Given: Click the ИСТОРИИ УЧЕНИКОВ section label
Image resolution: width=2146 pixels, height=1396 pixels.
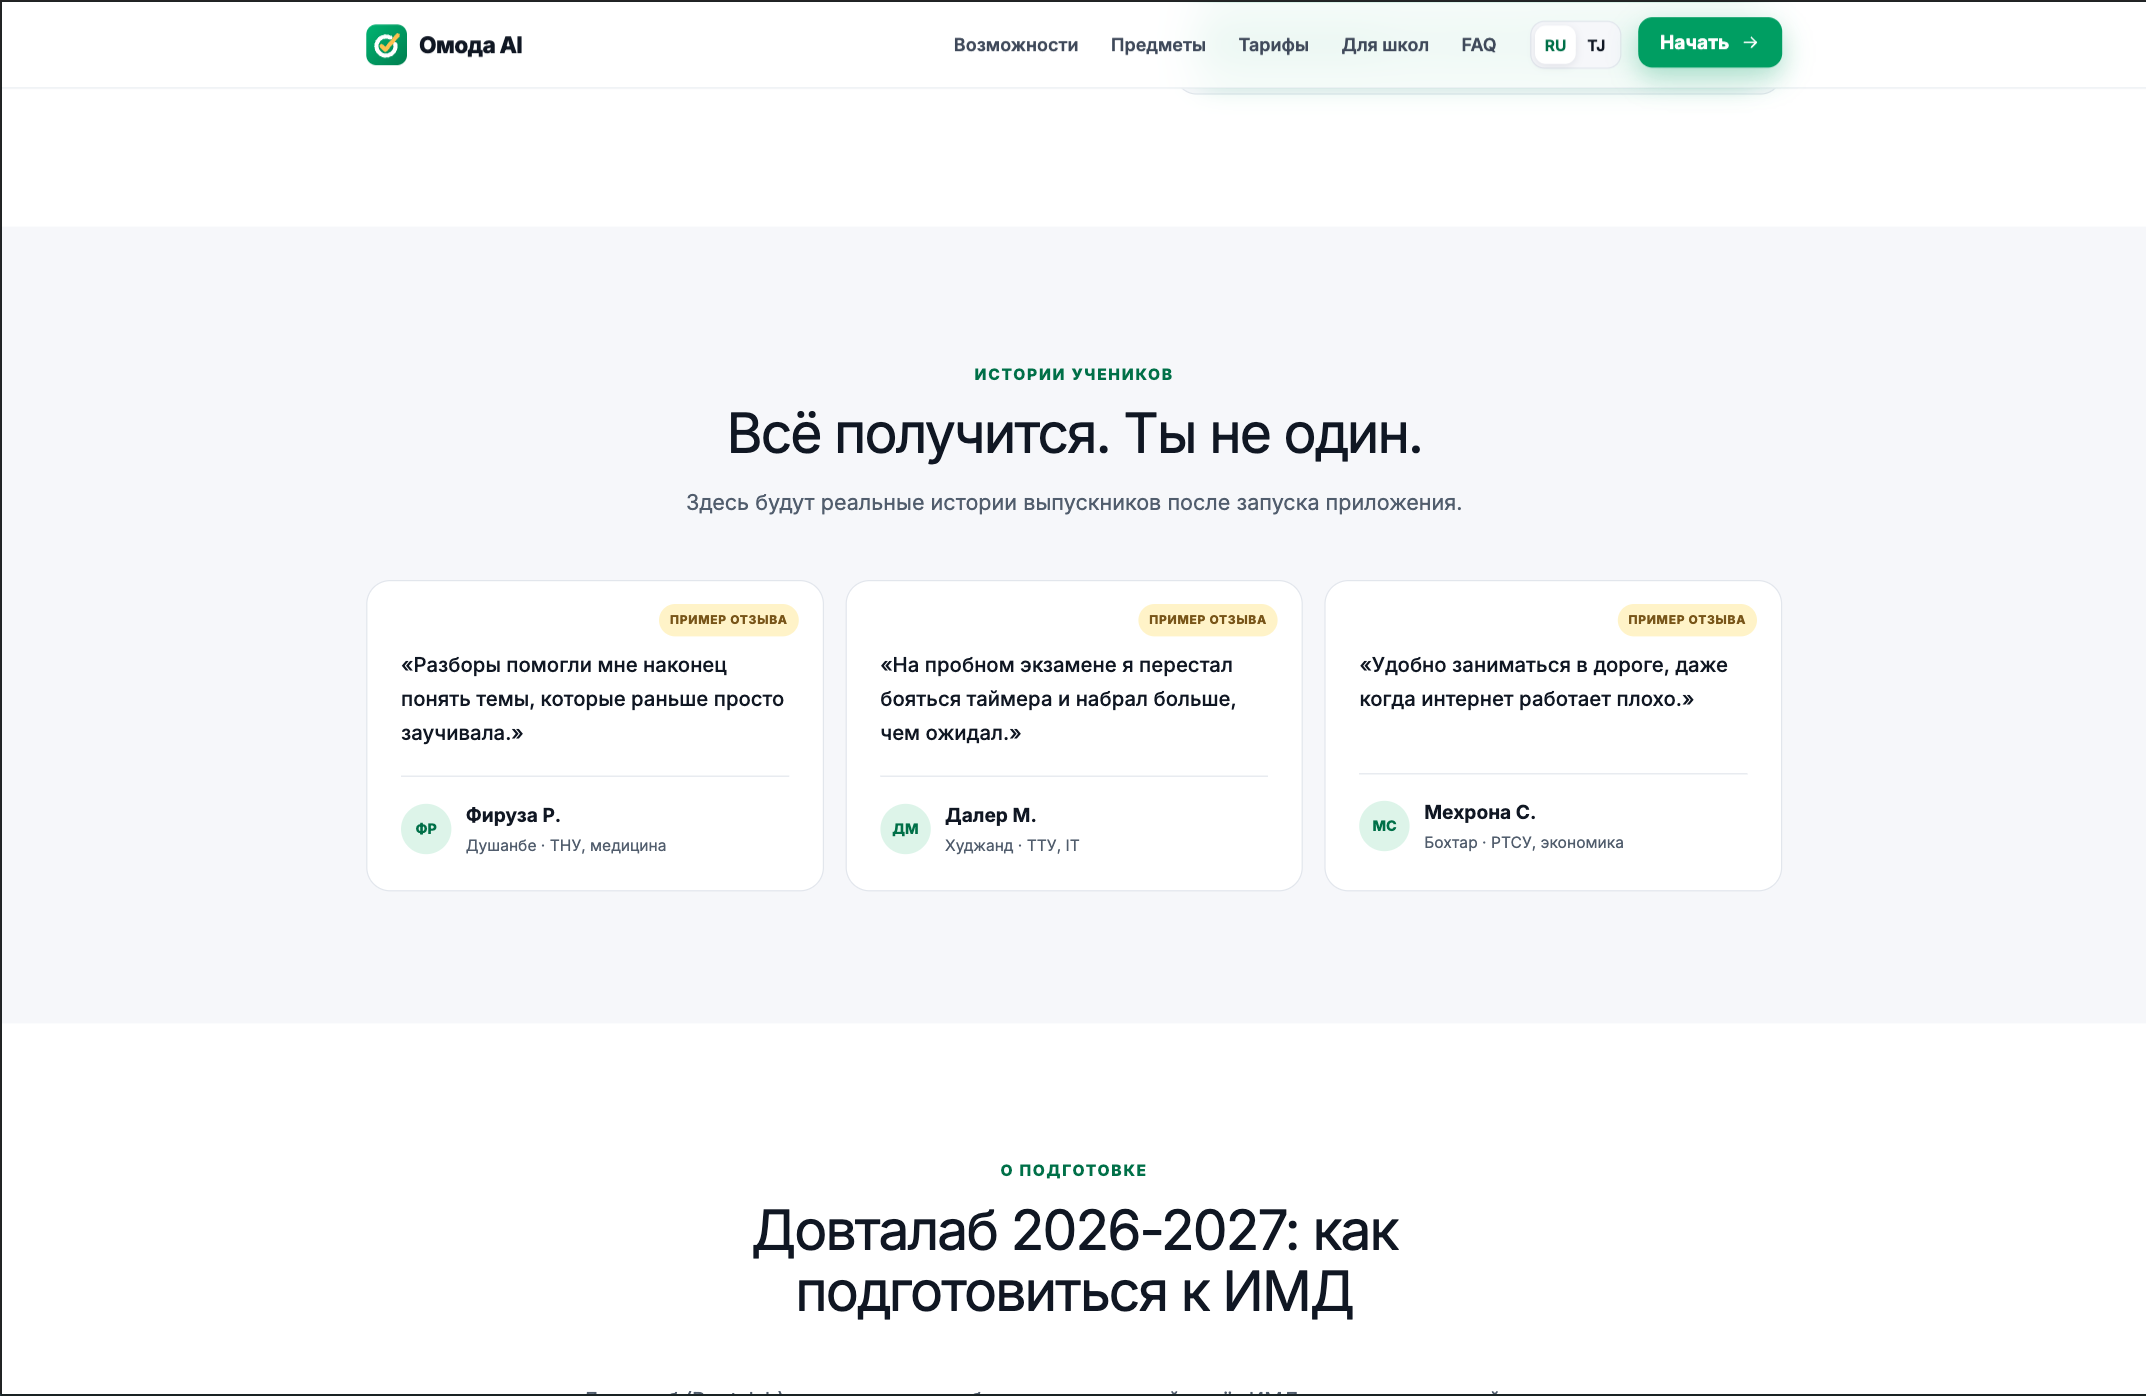Looking at the screenshot, I should point(1073,374).
